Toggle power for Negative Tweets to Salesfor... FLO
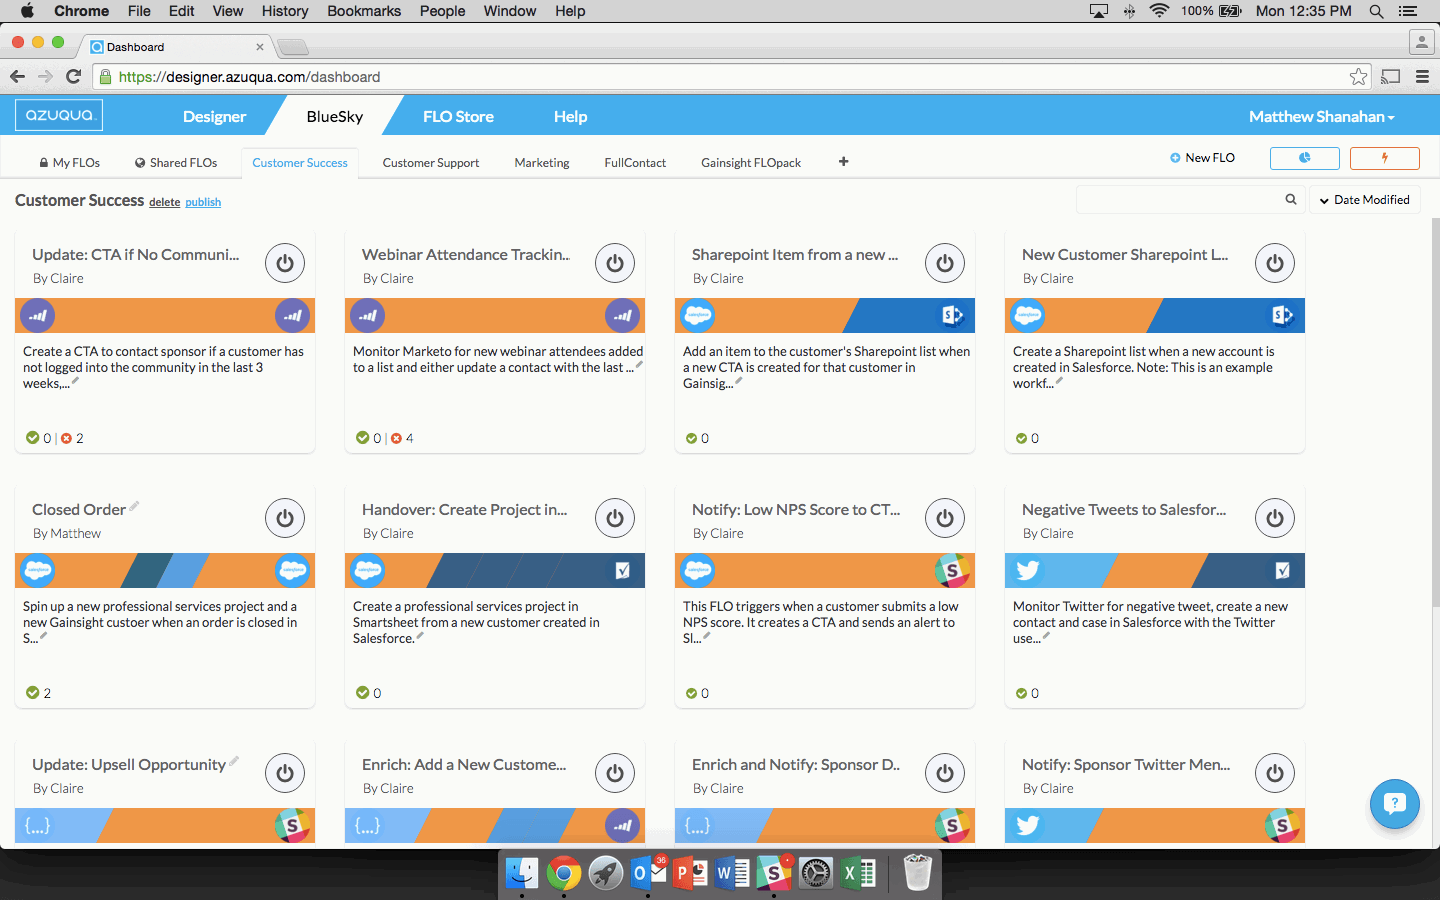The image size is (1440, 900). click(1275, 518)
